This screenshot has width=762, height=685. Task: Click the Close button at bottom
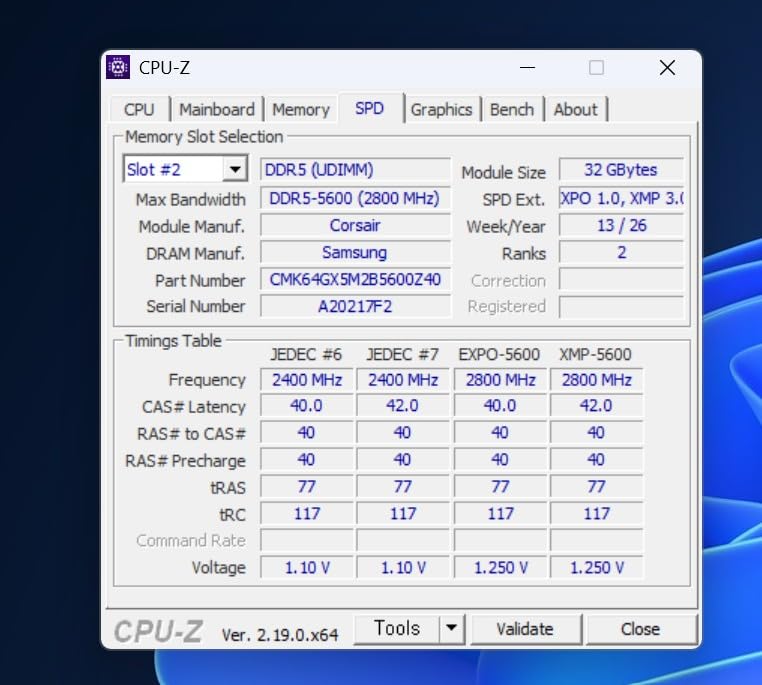coord(641,629)
